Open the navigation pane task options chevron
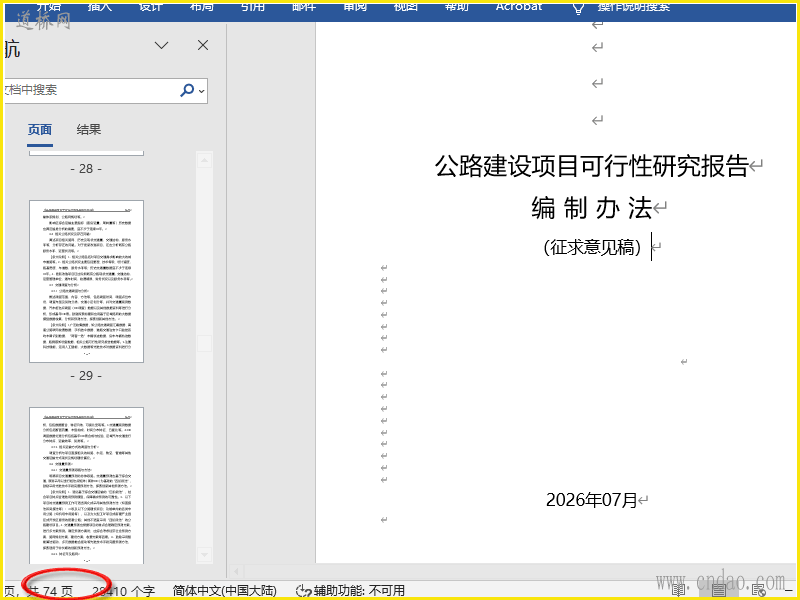This screenshot has height=600, width=800. (162, 45)
